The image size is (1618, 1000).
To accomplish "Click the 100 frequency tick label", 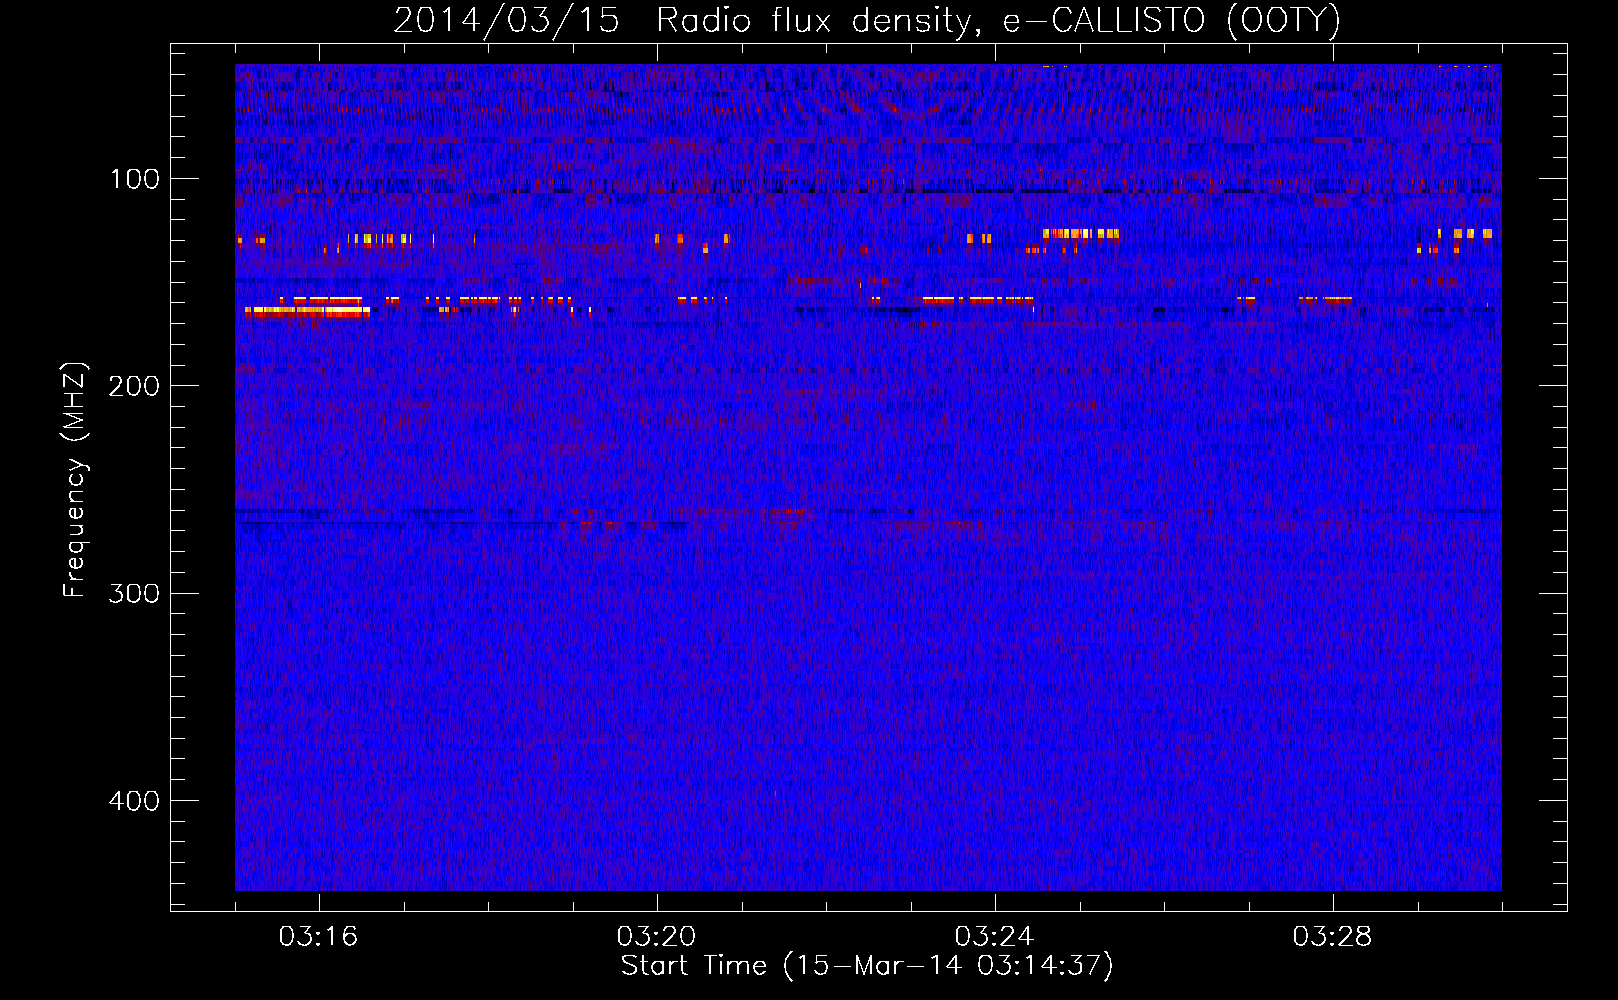I will point(135,179).
